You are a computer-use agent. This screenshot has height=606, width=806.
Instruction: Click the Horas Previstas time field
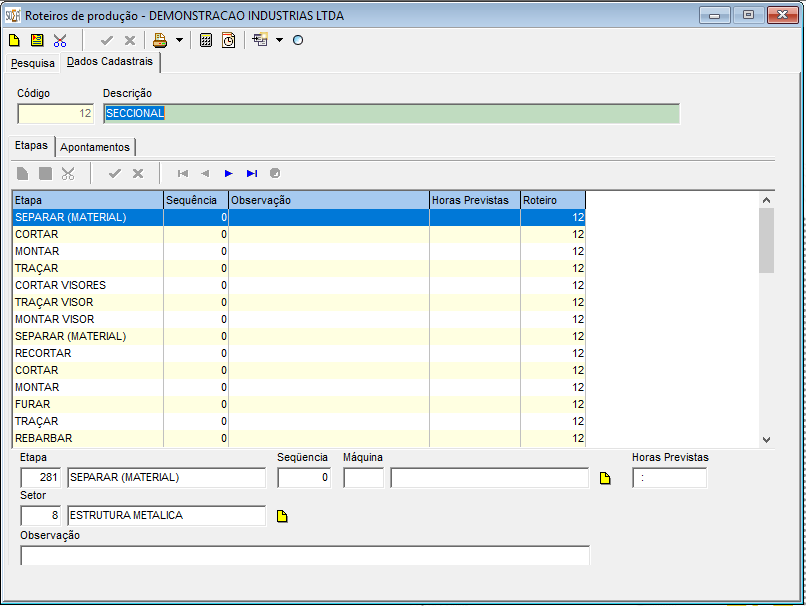point(669,478)
